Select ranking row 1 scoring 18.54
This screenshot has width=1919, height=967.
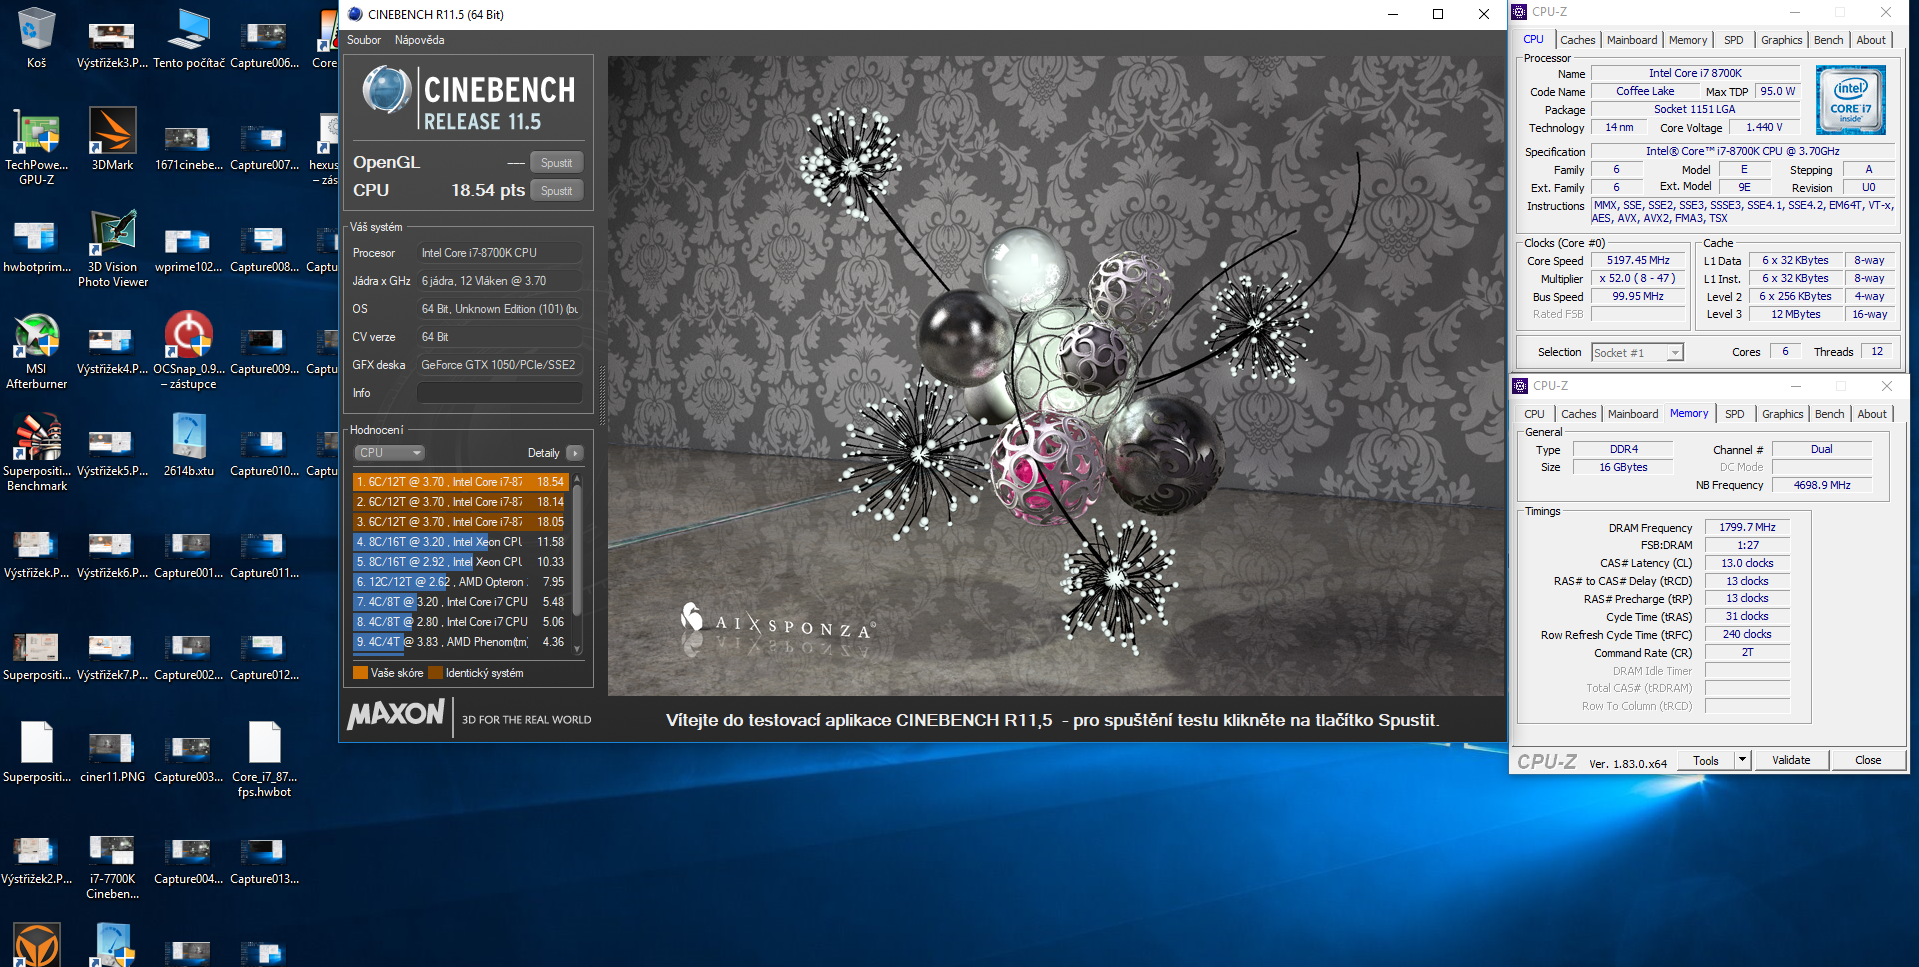[x=460, y=482]
